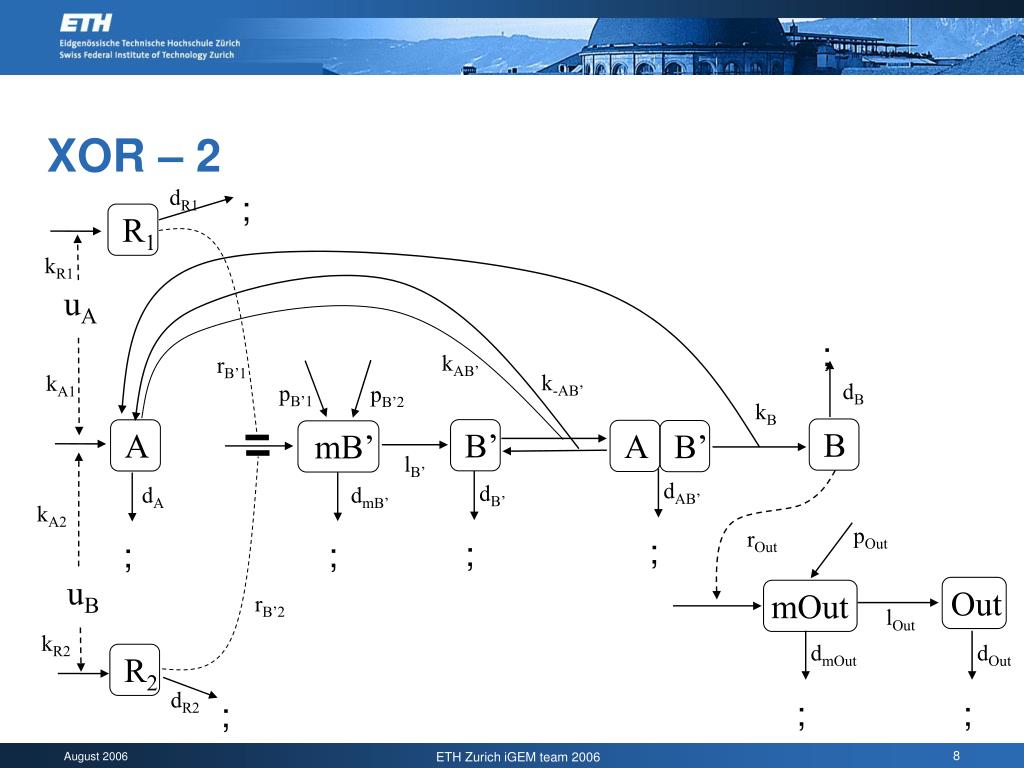
Task: Select the mB' node box
Action: tap(338, 446)
